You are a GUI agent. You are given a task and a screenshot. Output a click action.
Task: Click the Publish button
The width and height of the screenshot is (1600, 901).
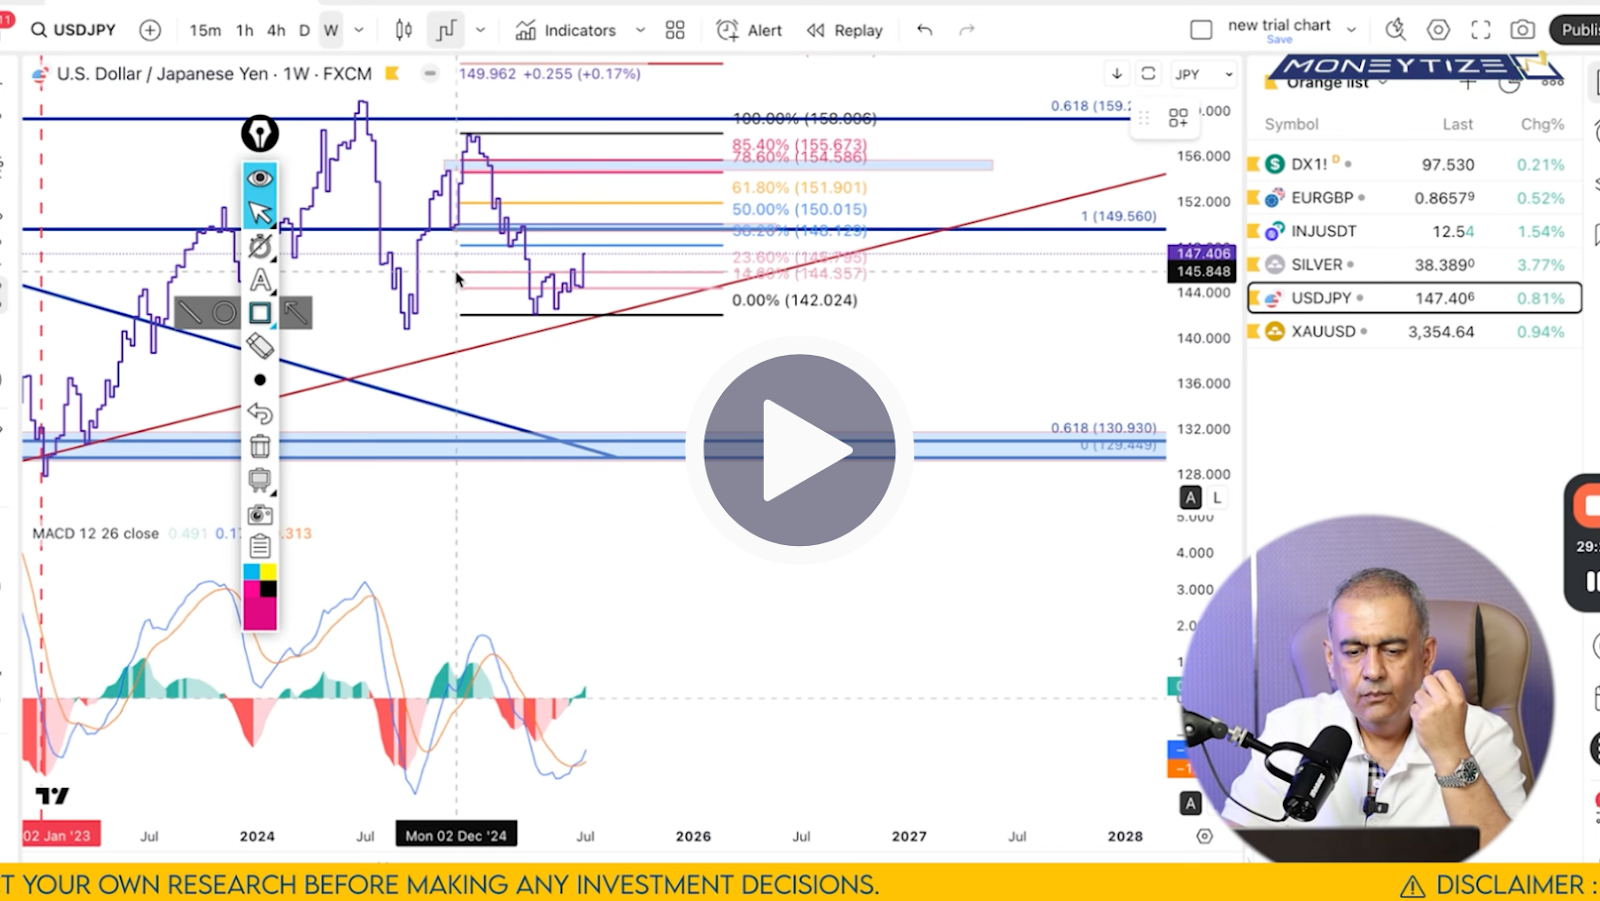tap(1576, 30)
